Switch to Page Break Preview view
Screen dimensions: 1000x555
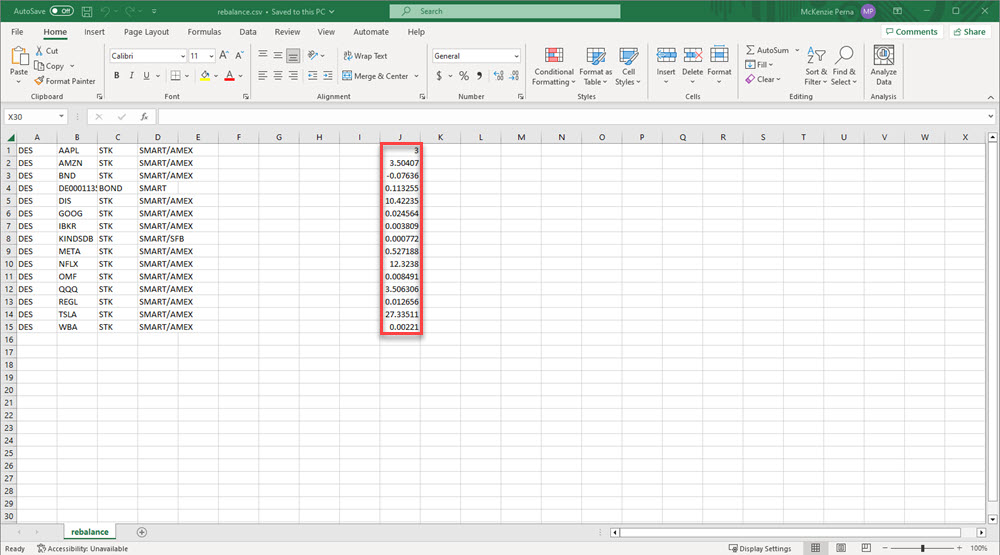(866, 548)
